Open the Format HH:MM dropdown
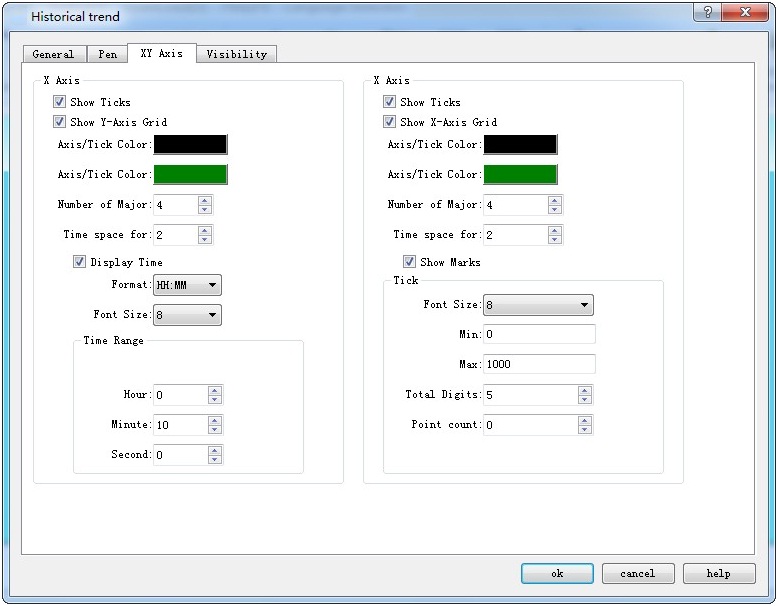Viewport: 778px width, 606px height. pyautogui.click(x=187, y=285)
